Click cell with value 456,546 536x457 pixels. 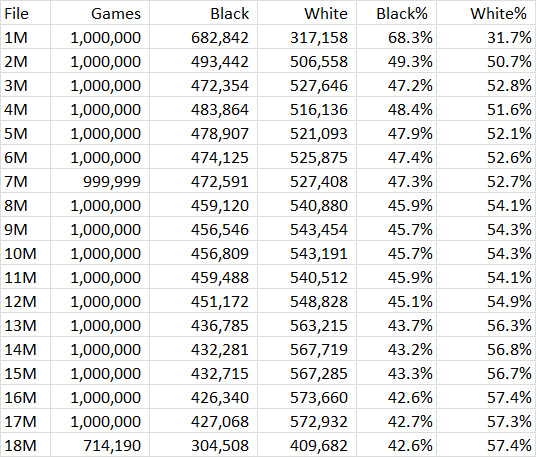[203, 229]
